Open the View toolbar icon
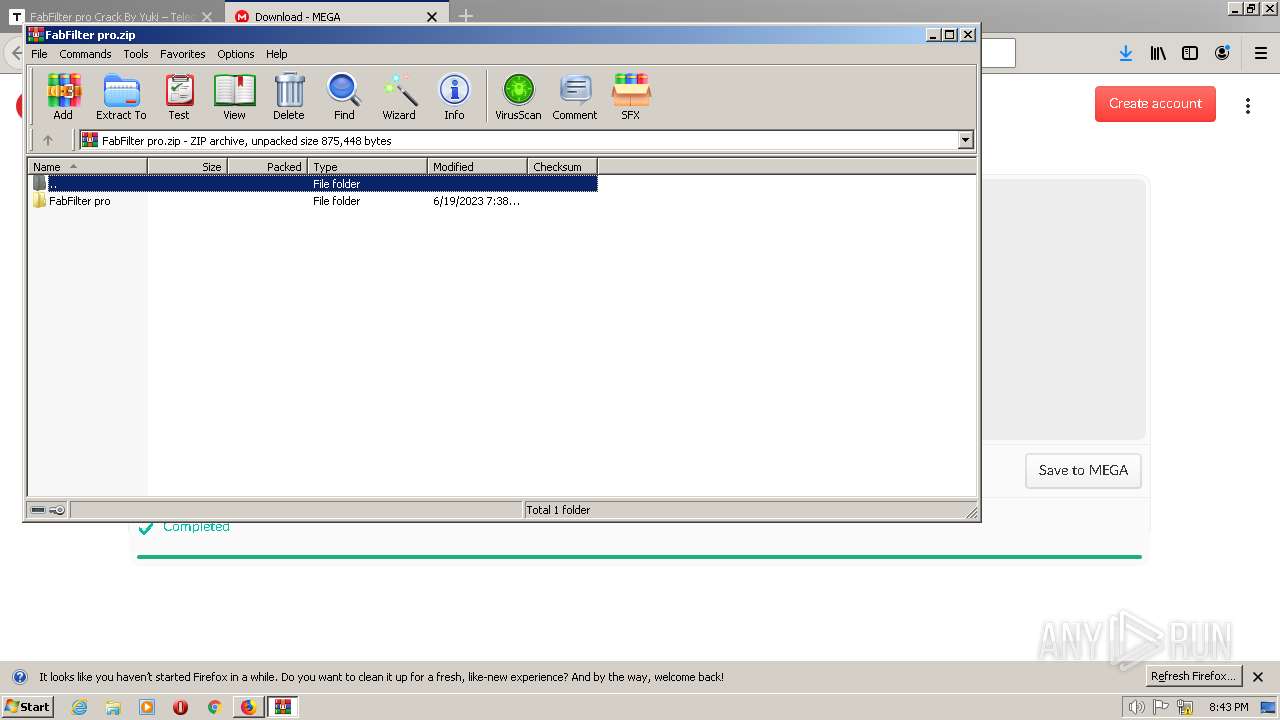Viewport: 1280px width, 720px height. click(x=234, y=97)
